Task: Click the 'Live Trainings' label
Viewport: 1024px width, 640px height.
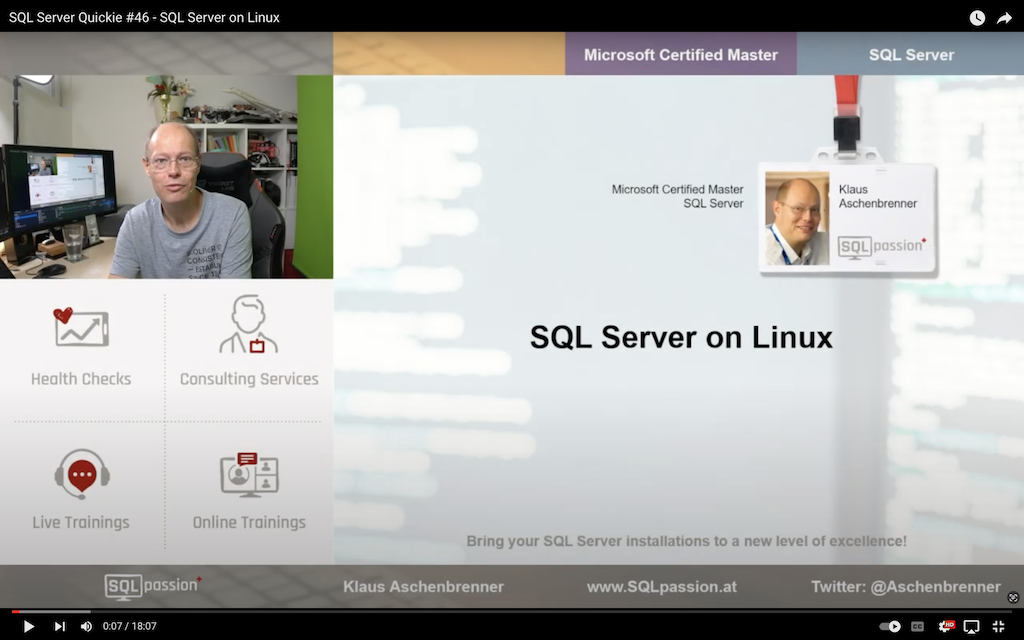Action: (x=81, y=522)
